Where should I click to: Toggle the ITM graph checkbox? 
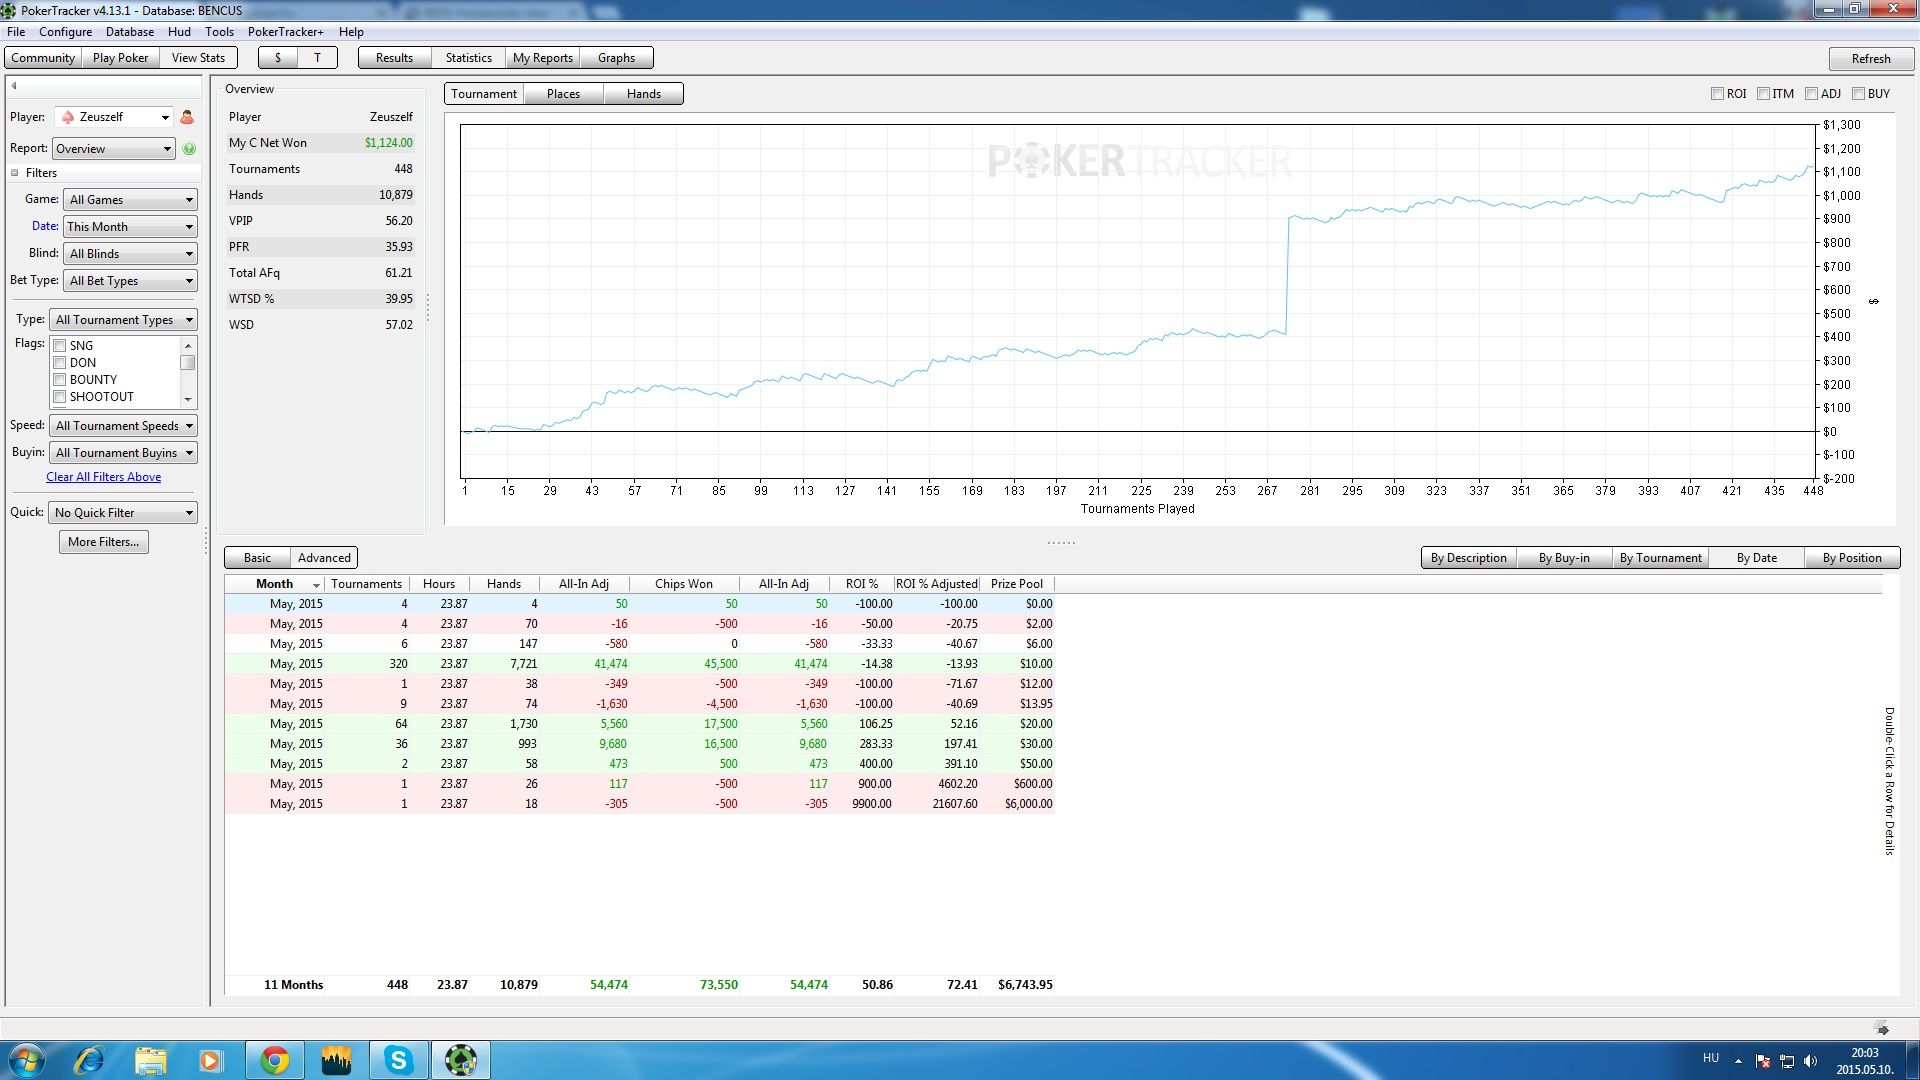[x=1764, y=94]
